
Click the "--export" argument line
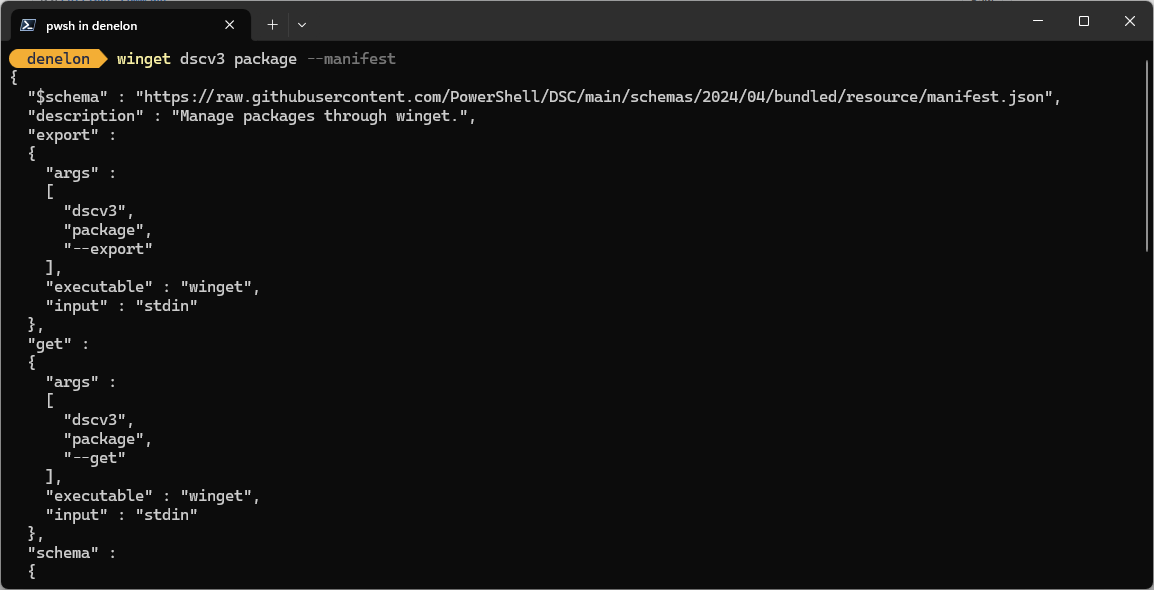click(107, 249)
